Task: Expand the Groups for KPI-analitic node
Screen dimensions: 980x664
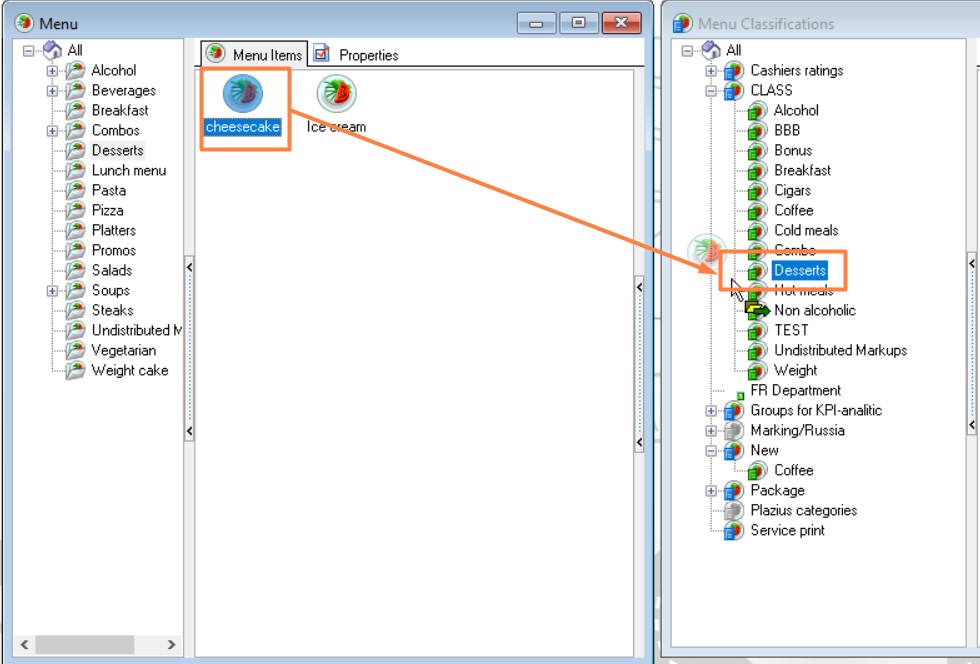Action: tap(711, 411)
